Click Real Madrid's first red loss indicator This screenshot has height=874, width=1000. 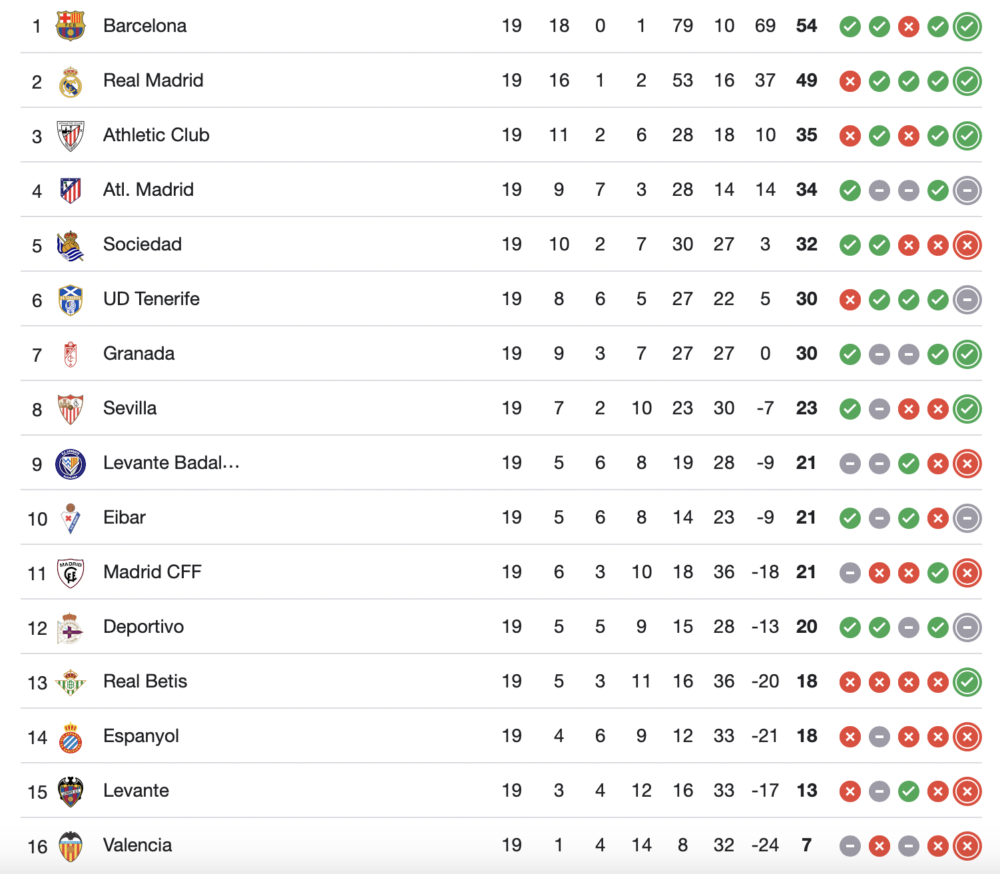(x=850, y=81)
